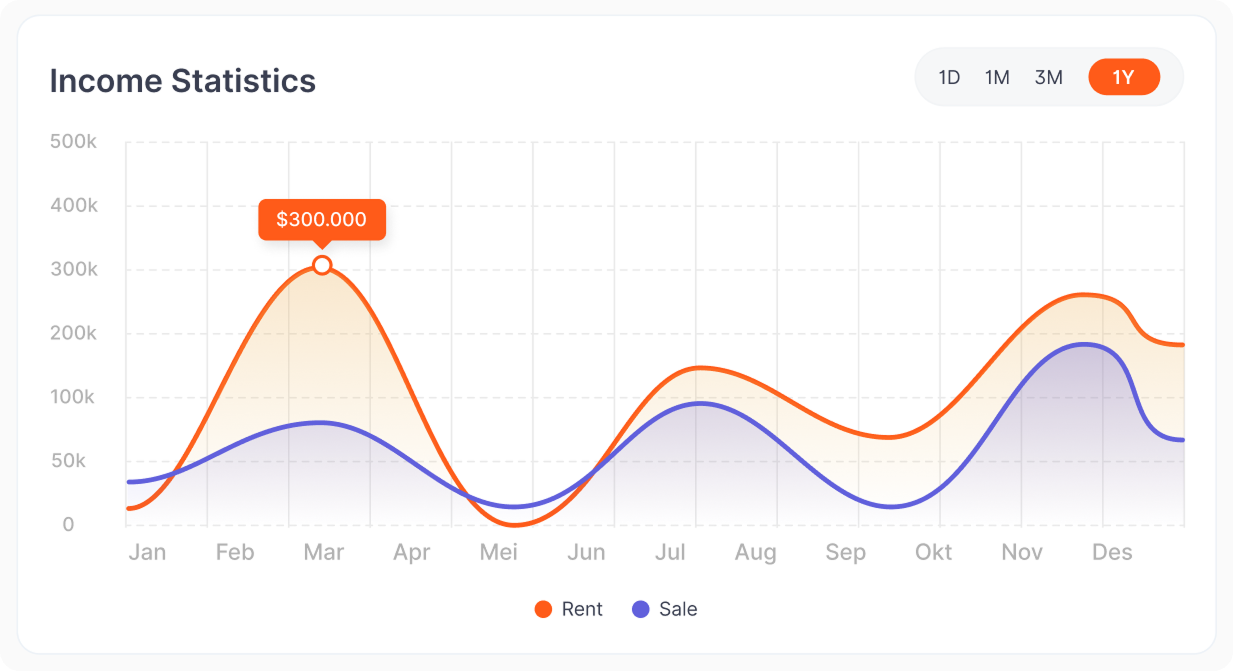
Task: Click the Jun month on the axis
Action: (x=586, y=552)
